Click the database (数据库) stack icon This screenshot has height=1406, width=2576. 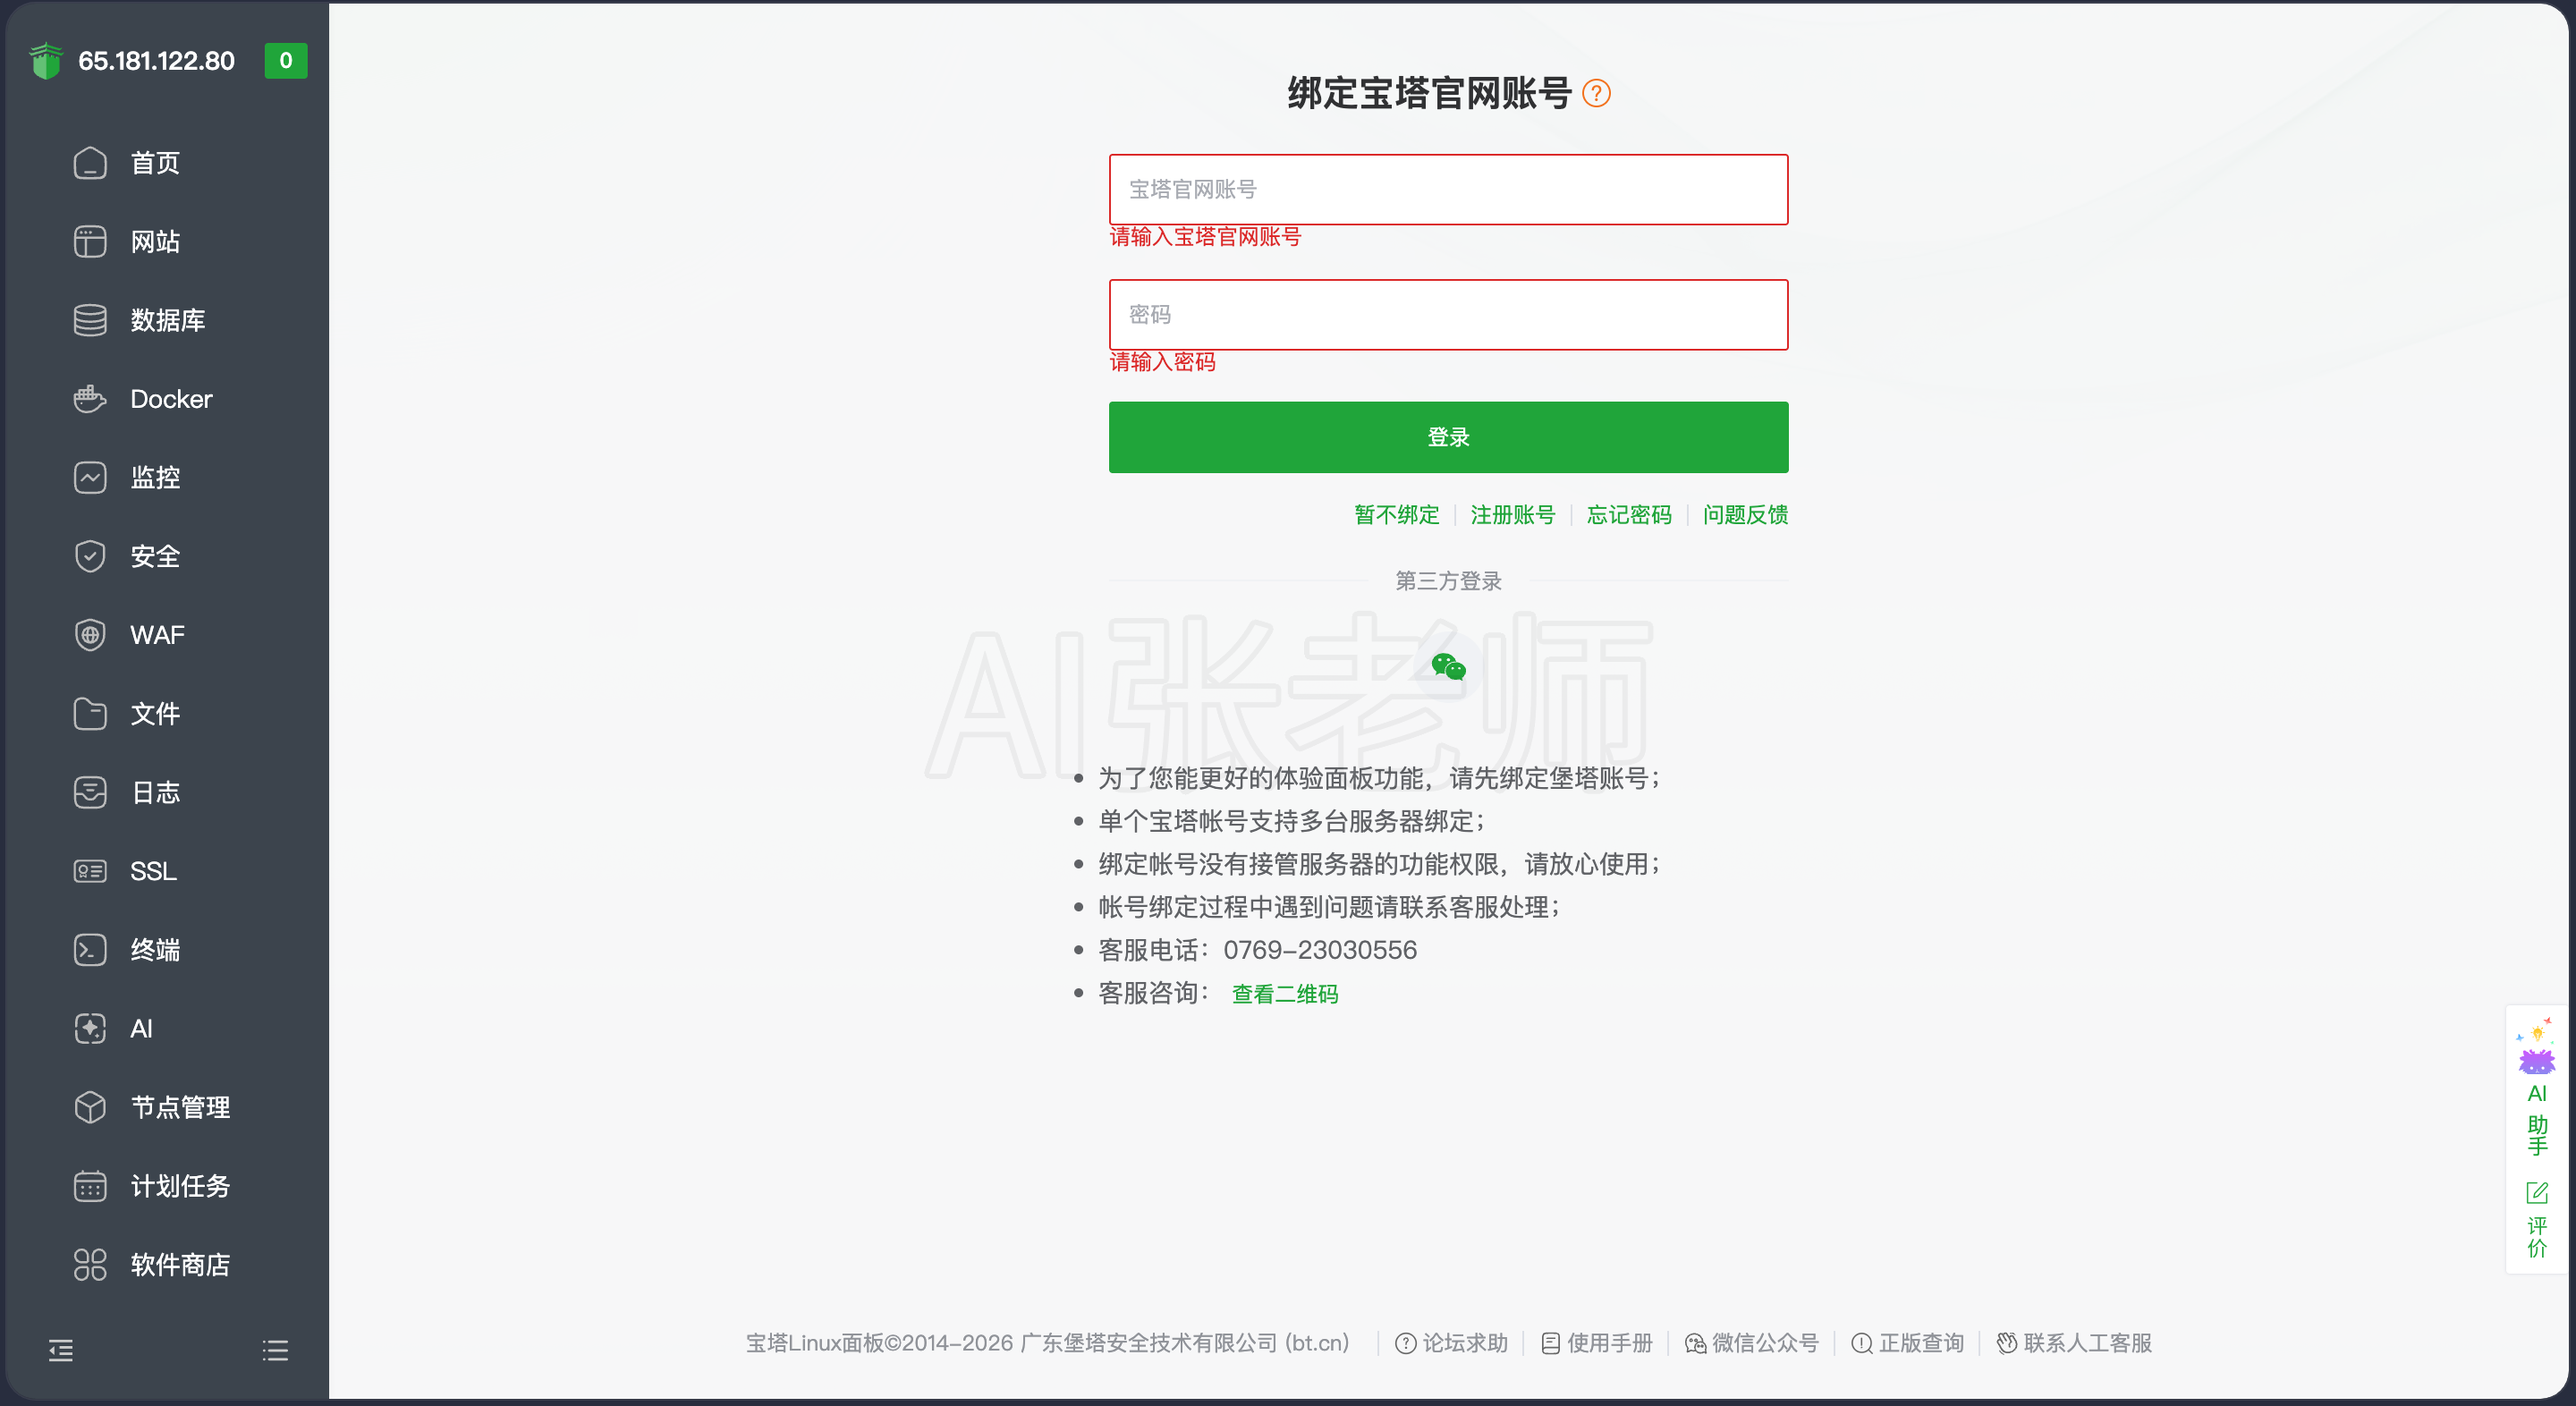pyautogui.click(x=90, y=320)
